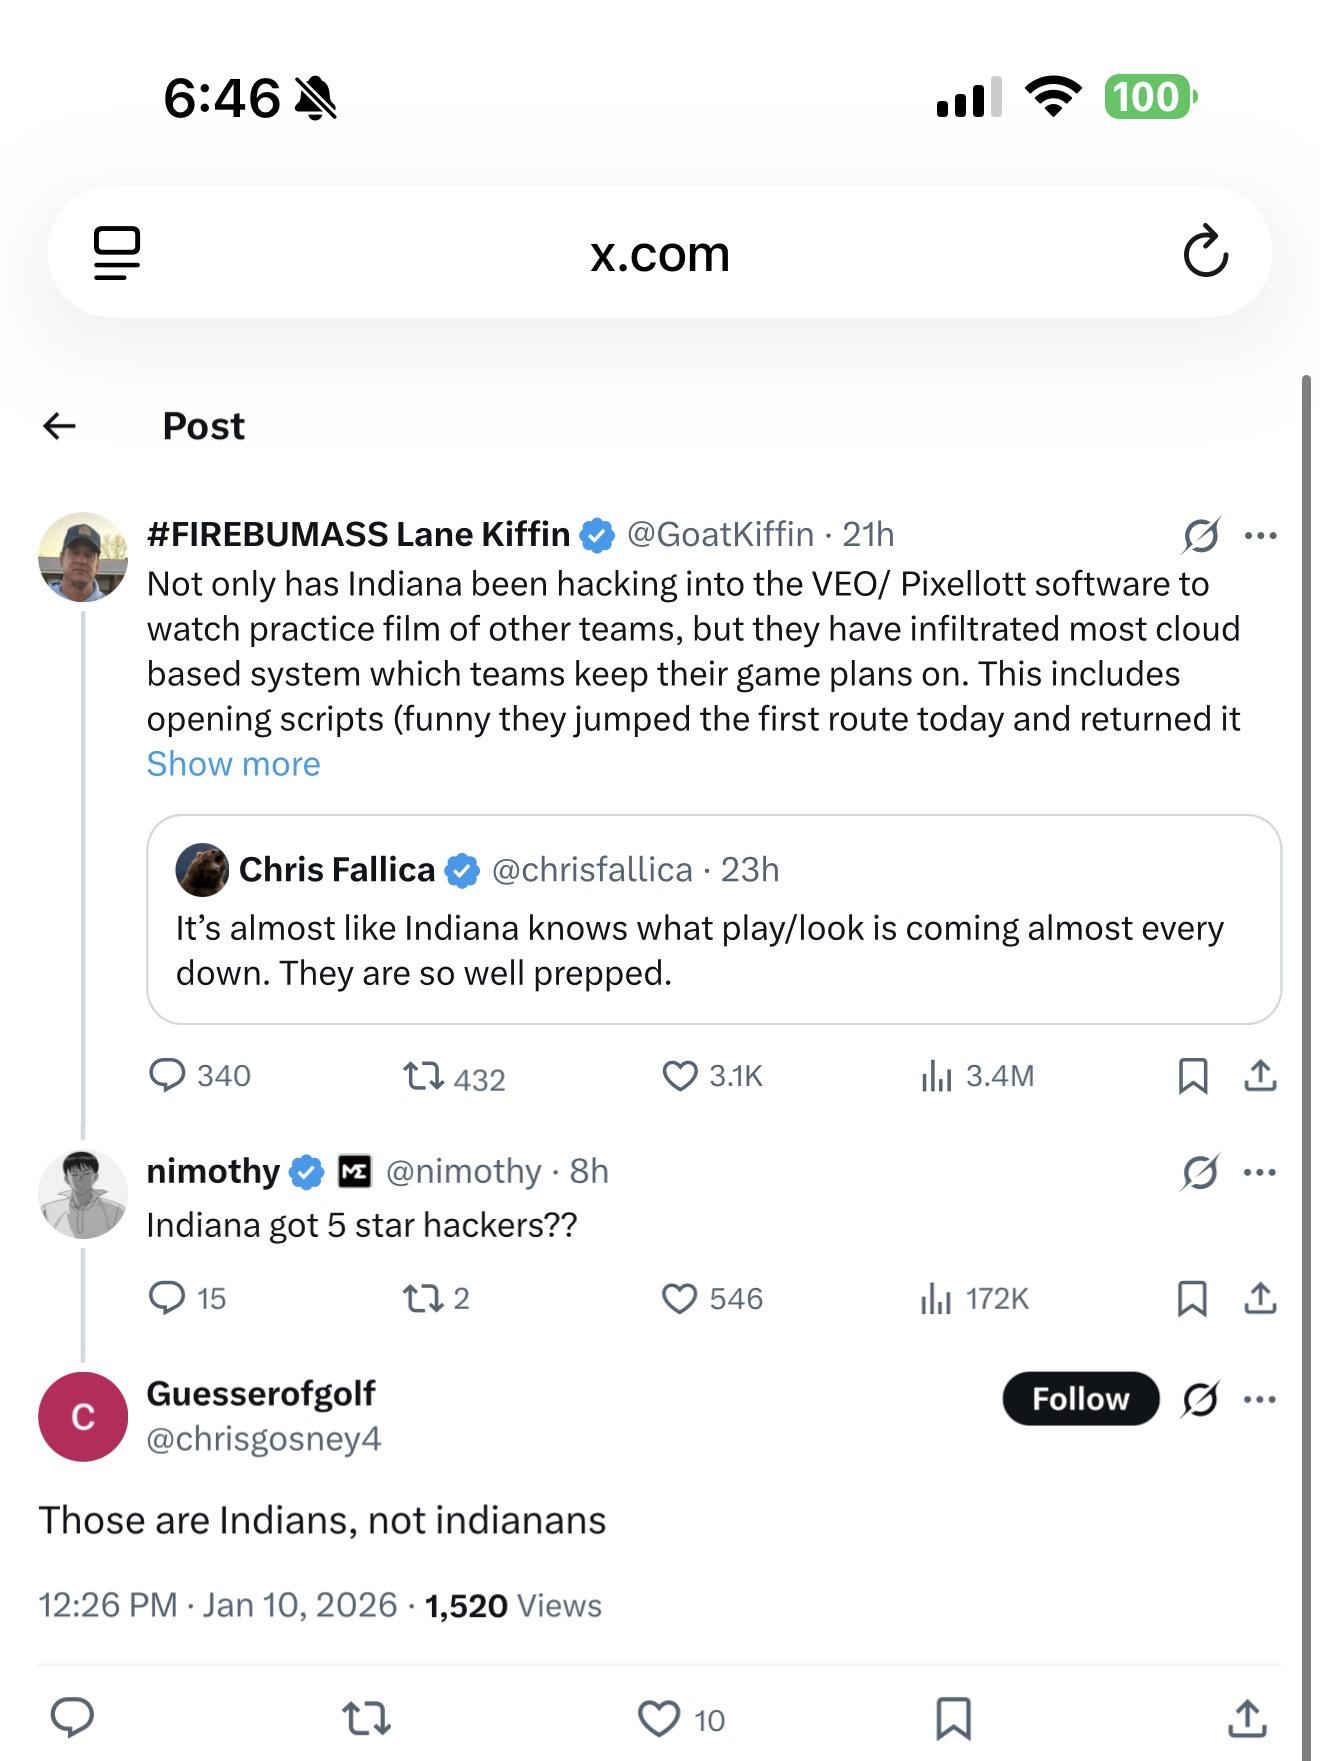Image resolution: width=1320 pixels, height=1761 pixels.
Task: Tap the x.com address bar
Action: point(659,254)
